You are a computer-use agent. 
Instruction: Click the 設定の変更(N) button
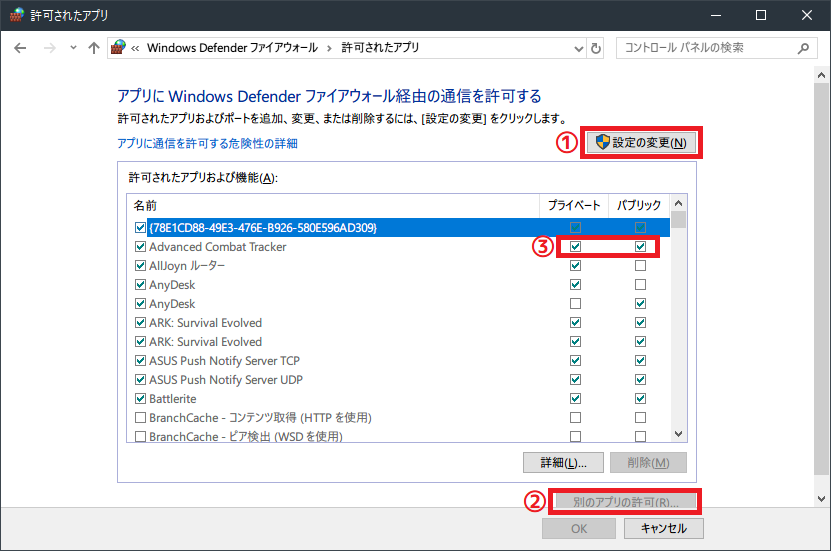coord(641,143)
